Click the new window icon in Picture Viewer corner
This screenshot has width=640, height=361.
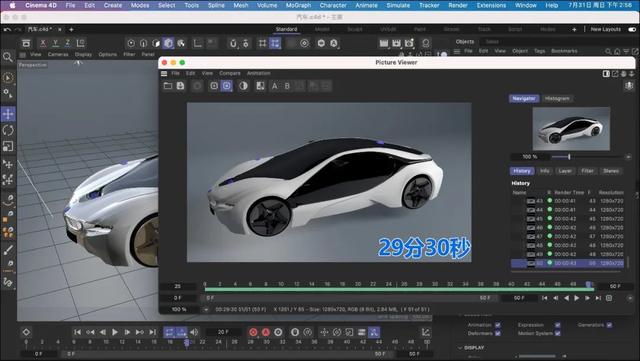[615, 74]
